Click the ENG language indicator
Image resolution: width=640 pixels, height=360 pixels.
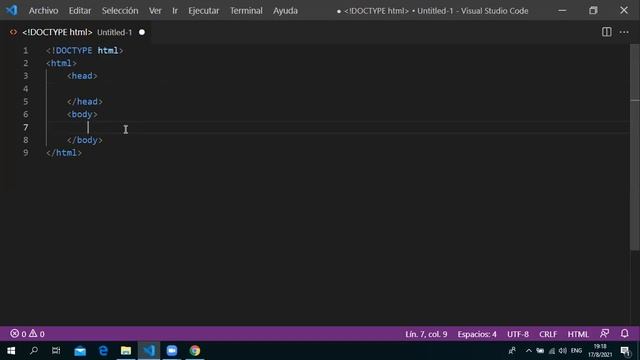point(576,351)
